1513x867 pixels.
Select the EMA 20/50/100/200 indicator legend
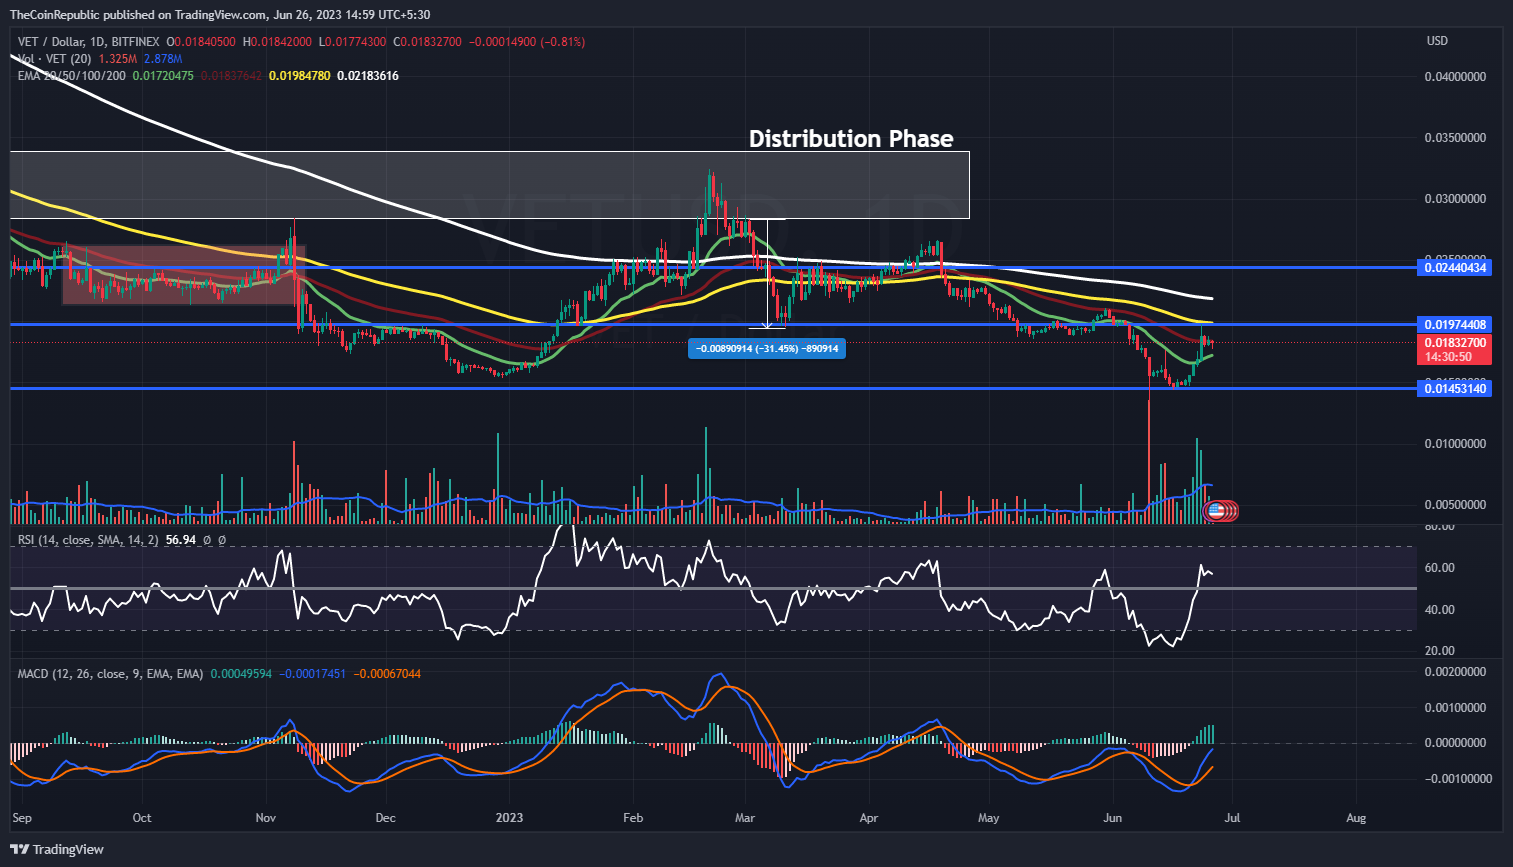pos(72,76)
